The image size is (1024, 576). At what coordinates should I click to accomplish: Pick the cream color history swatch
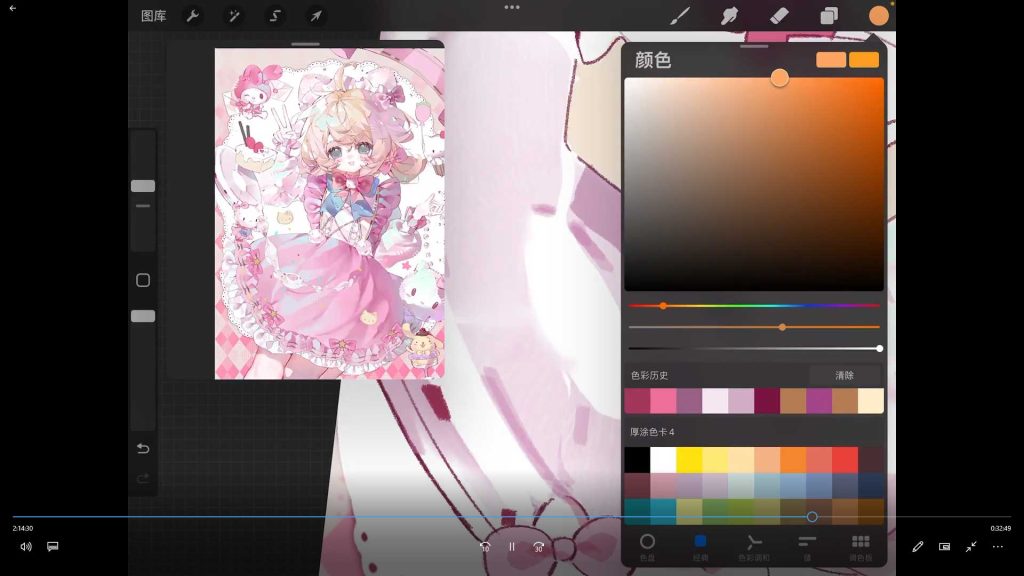pyautogui.click(x=871, y=401)
